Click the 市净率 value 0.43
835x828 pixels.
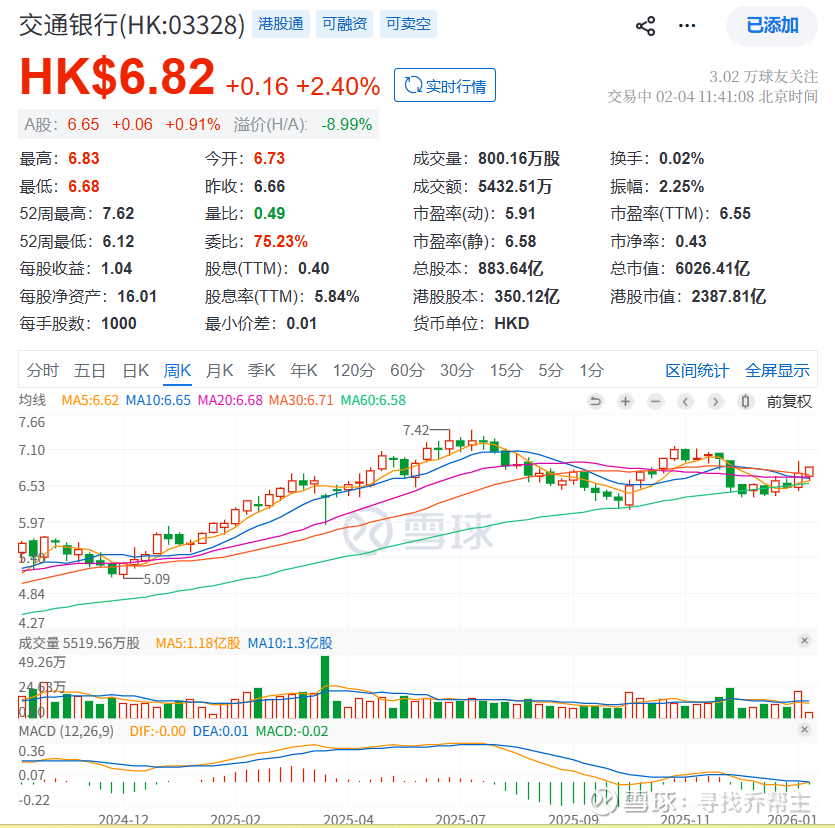coord(691,241)
